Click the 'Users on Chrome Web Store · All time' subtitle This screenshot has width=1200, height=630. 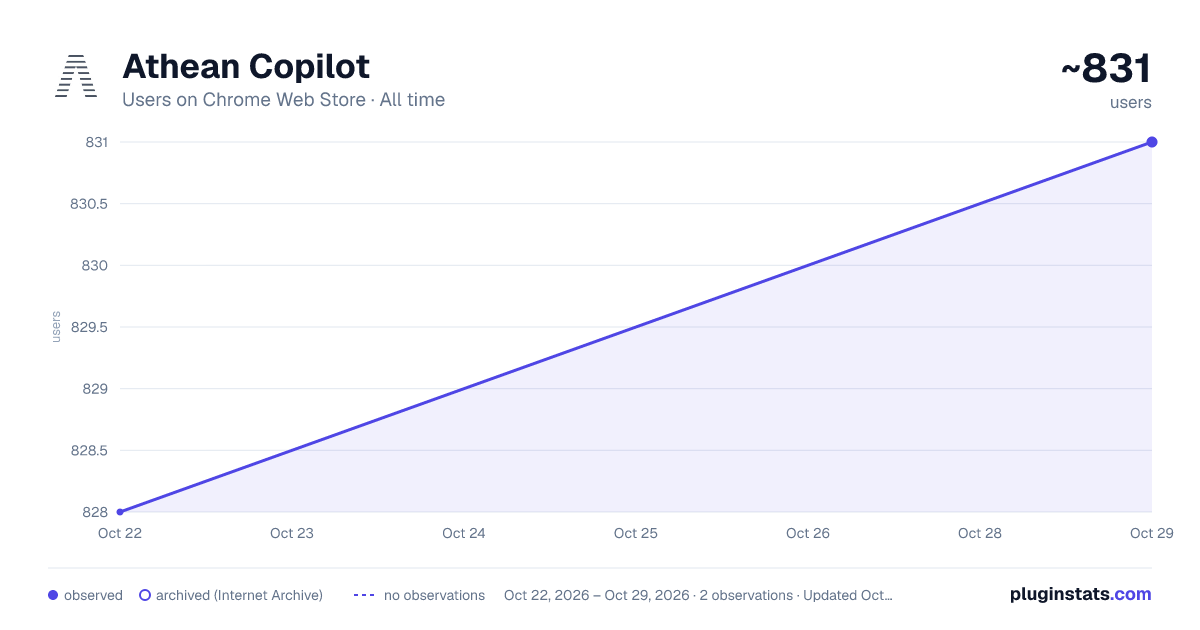pyautogui.click(x=283, y=100)
